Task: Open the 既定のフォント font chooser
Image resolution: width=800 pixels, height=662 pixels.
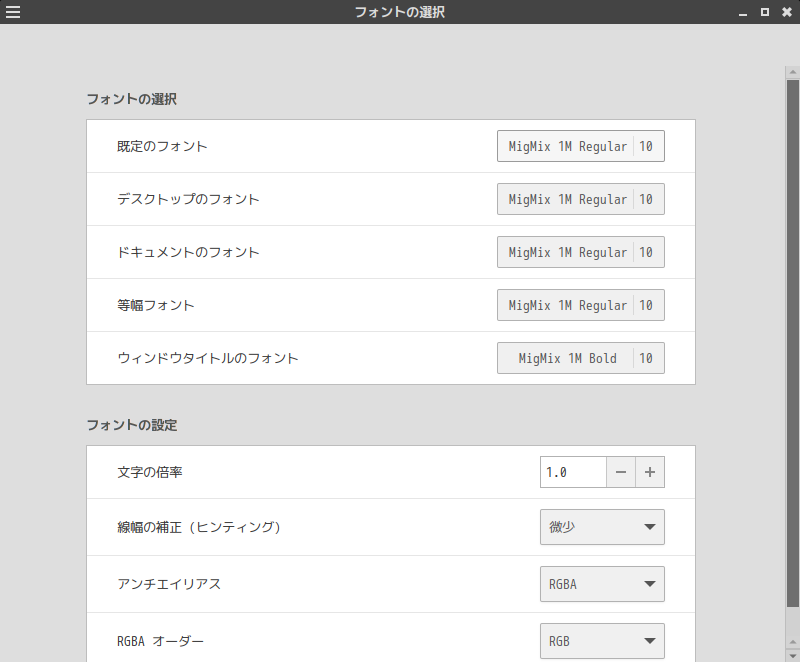Action: point(581,146)
